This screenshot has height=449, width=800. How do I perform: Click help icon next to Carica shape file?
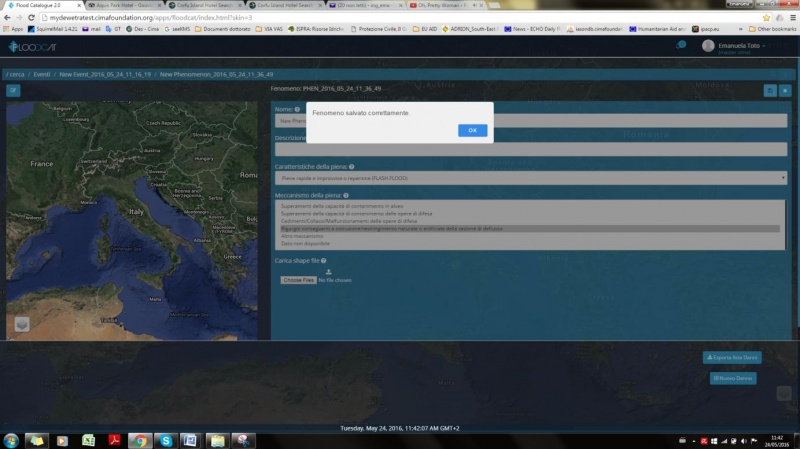click(x=323, y=261)
